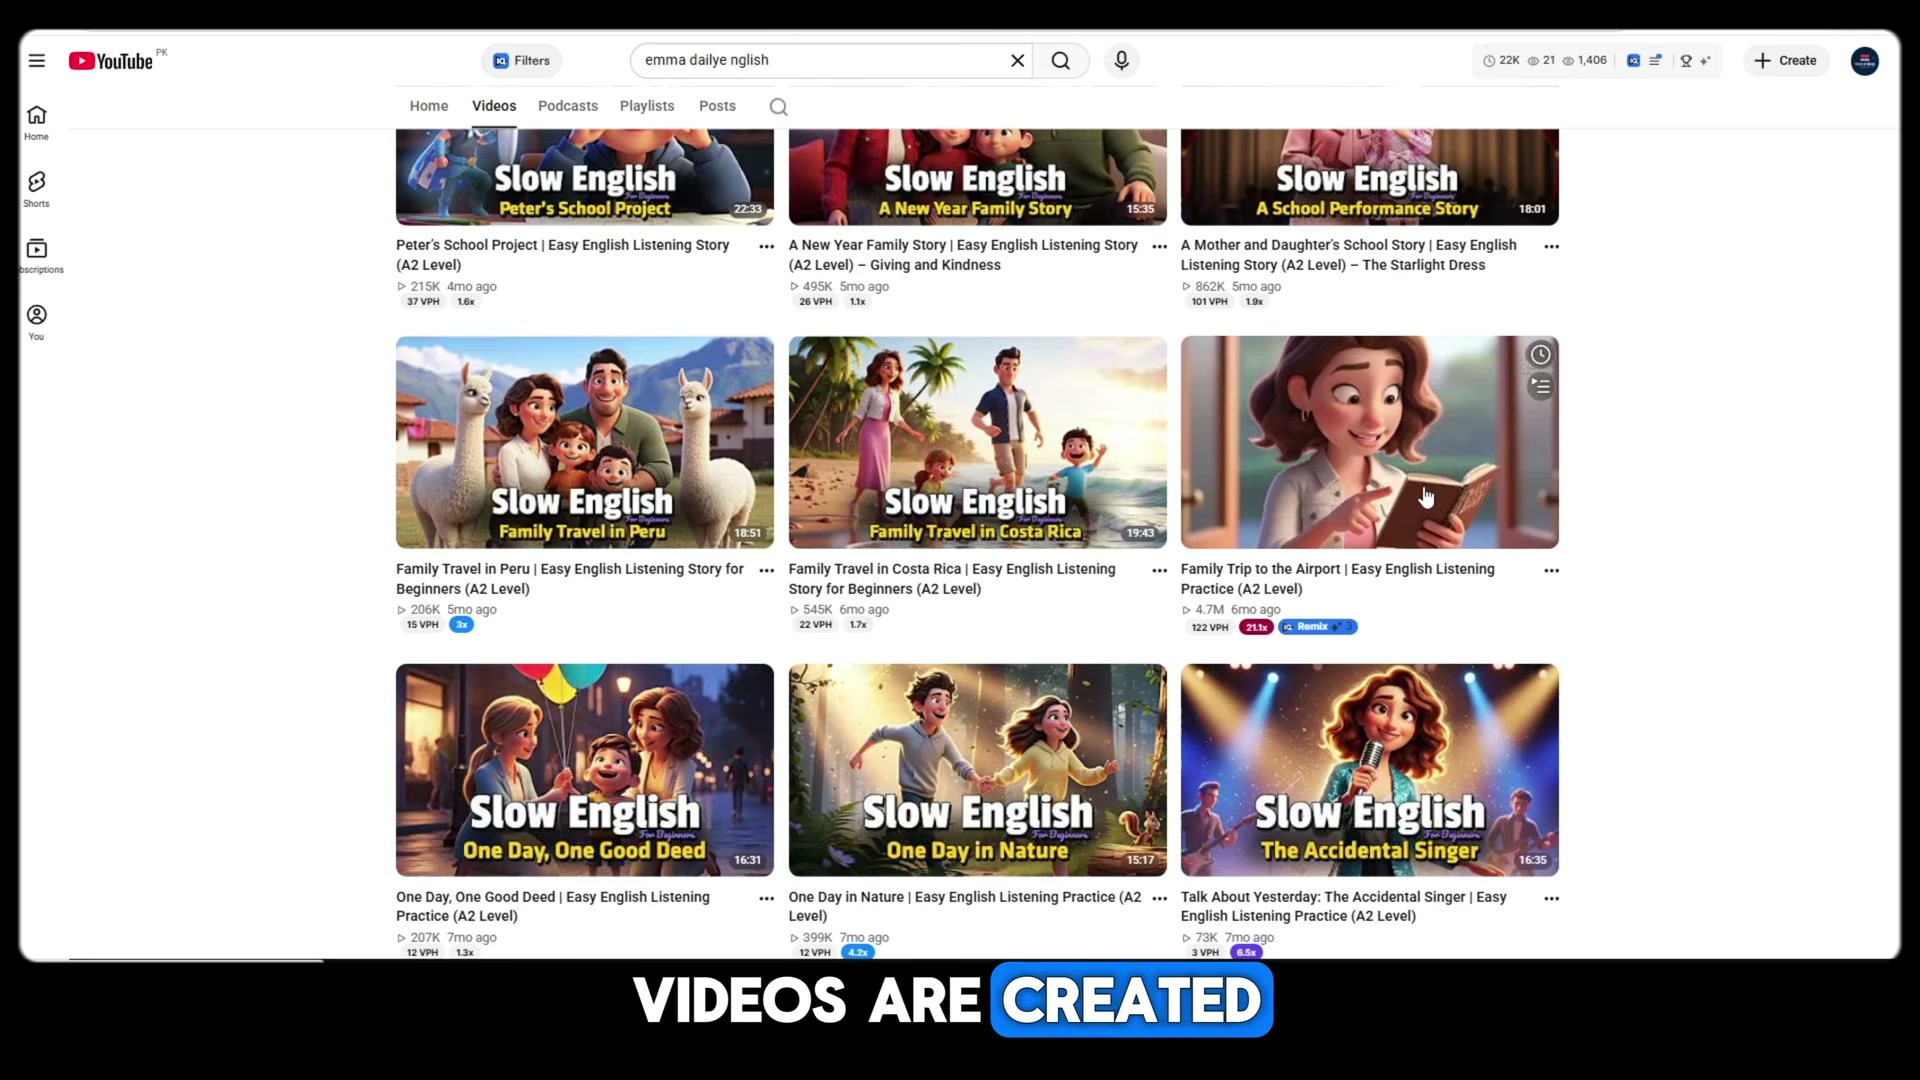Open title Family Trip to the Airport
Screen dimensions: 1920x1080
click(x=1338, y=579)
